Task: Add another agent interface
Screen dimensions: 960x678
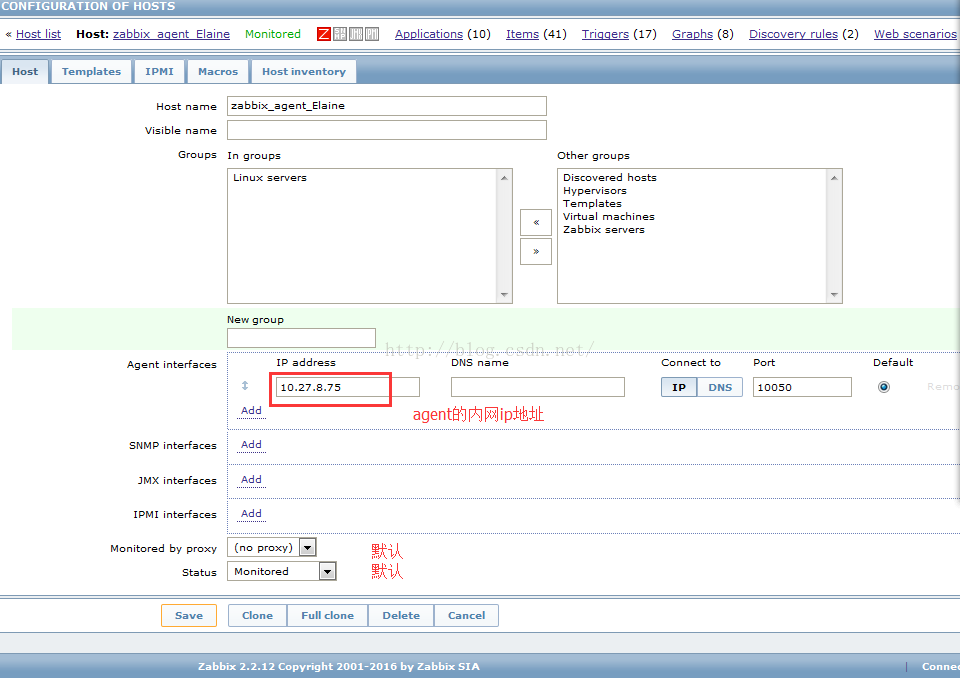Action: click(251, 410)
